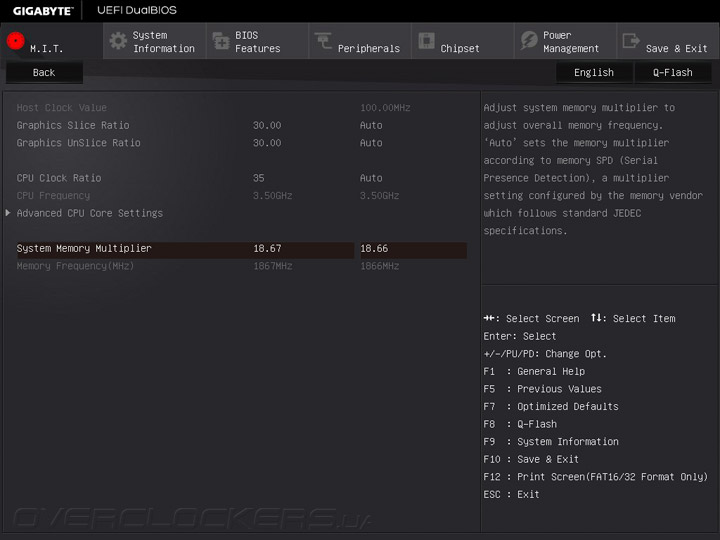Click the BIOS Features chip icon
The image size is (720, 540).
click(x=221, y=41)
